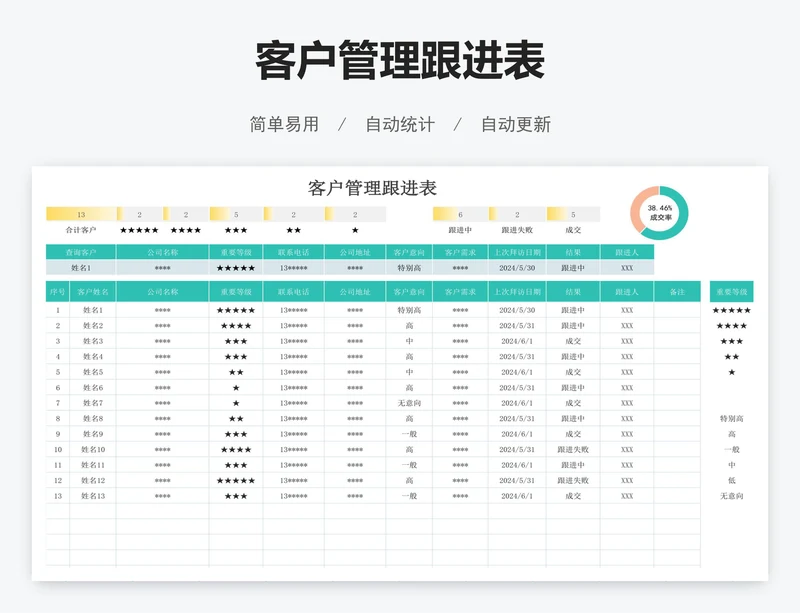Select the 跟进失败 label in the summary strip
This screenshot has height=613, width=800.
(x=517, y=230)
